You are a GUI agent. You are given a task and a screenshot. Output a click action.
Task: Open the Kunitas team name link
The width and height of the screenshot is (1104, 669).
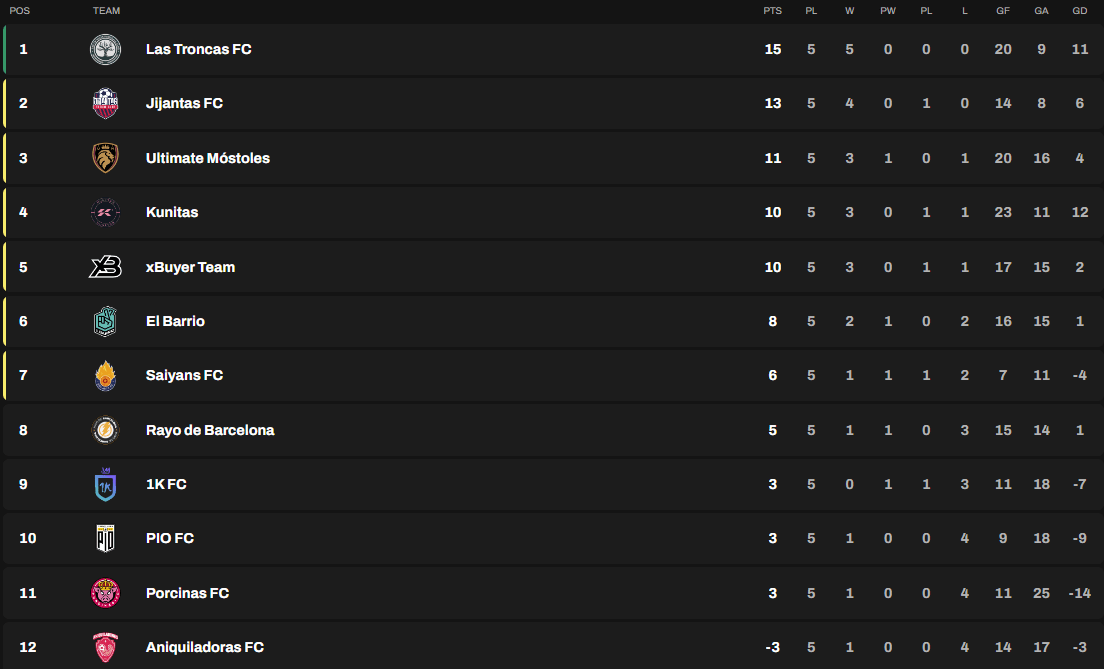(x=172, y=212)
